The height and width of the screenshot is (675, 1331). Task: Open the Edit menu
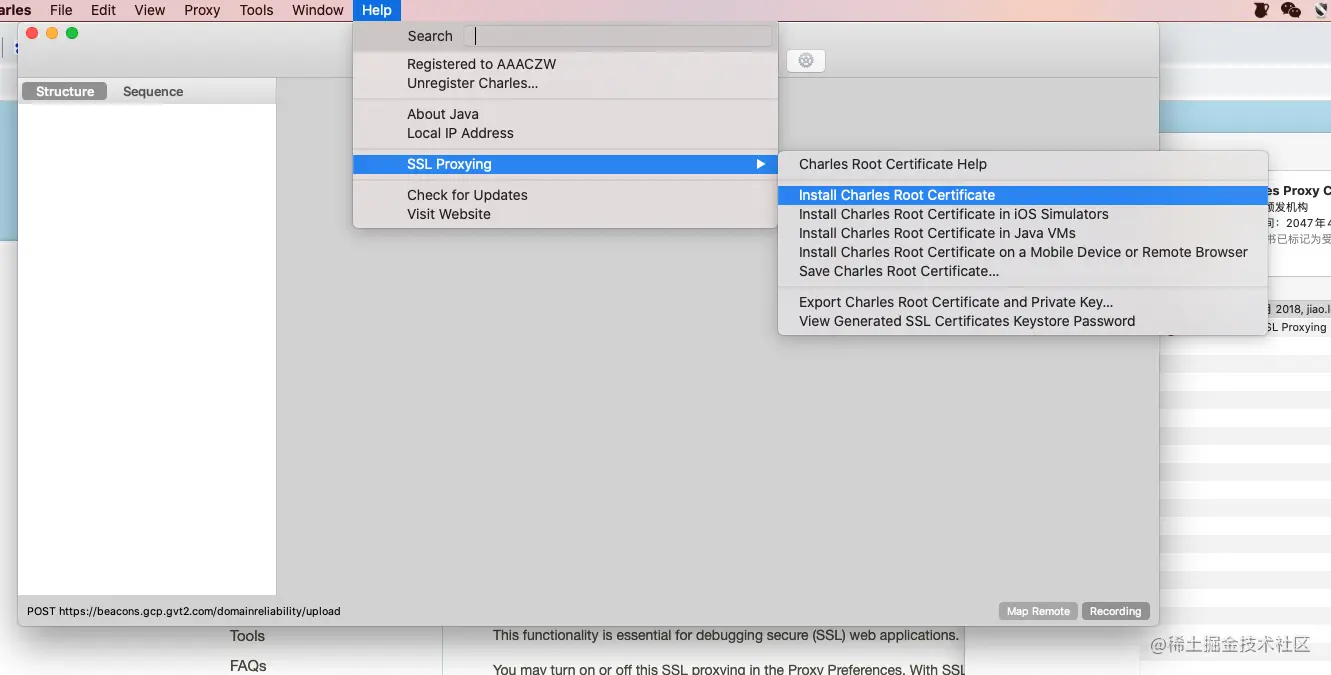103,10
